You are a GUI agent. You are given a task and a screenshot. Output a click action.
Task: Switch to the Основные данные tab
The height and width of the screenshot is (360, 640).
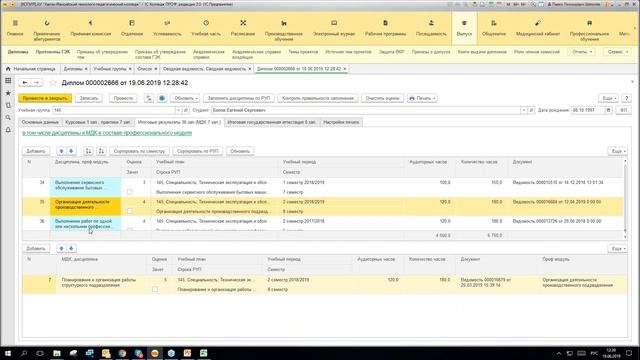pos(40,122)
